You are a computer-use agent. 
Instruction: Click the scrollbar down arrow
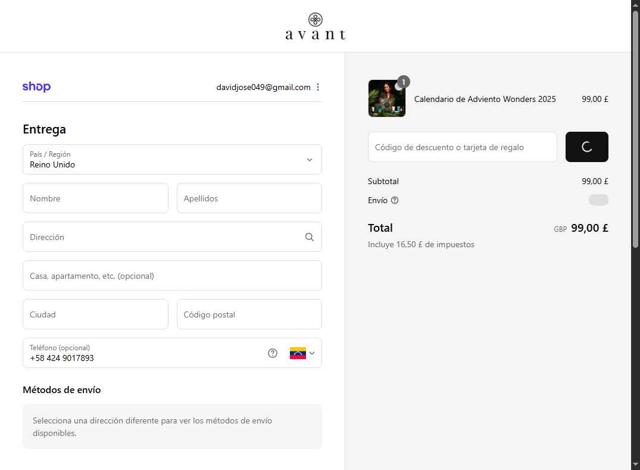point(636,465)
